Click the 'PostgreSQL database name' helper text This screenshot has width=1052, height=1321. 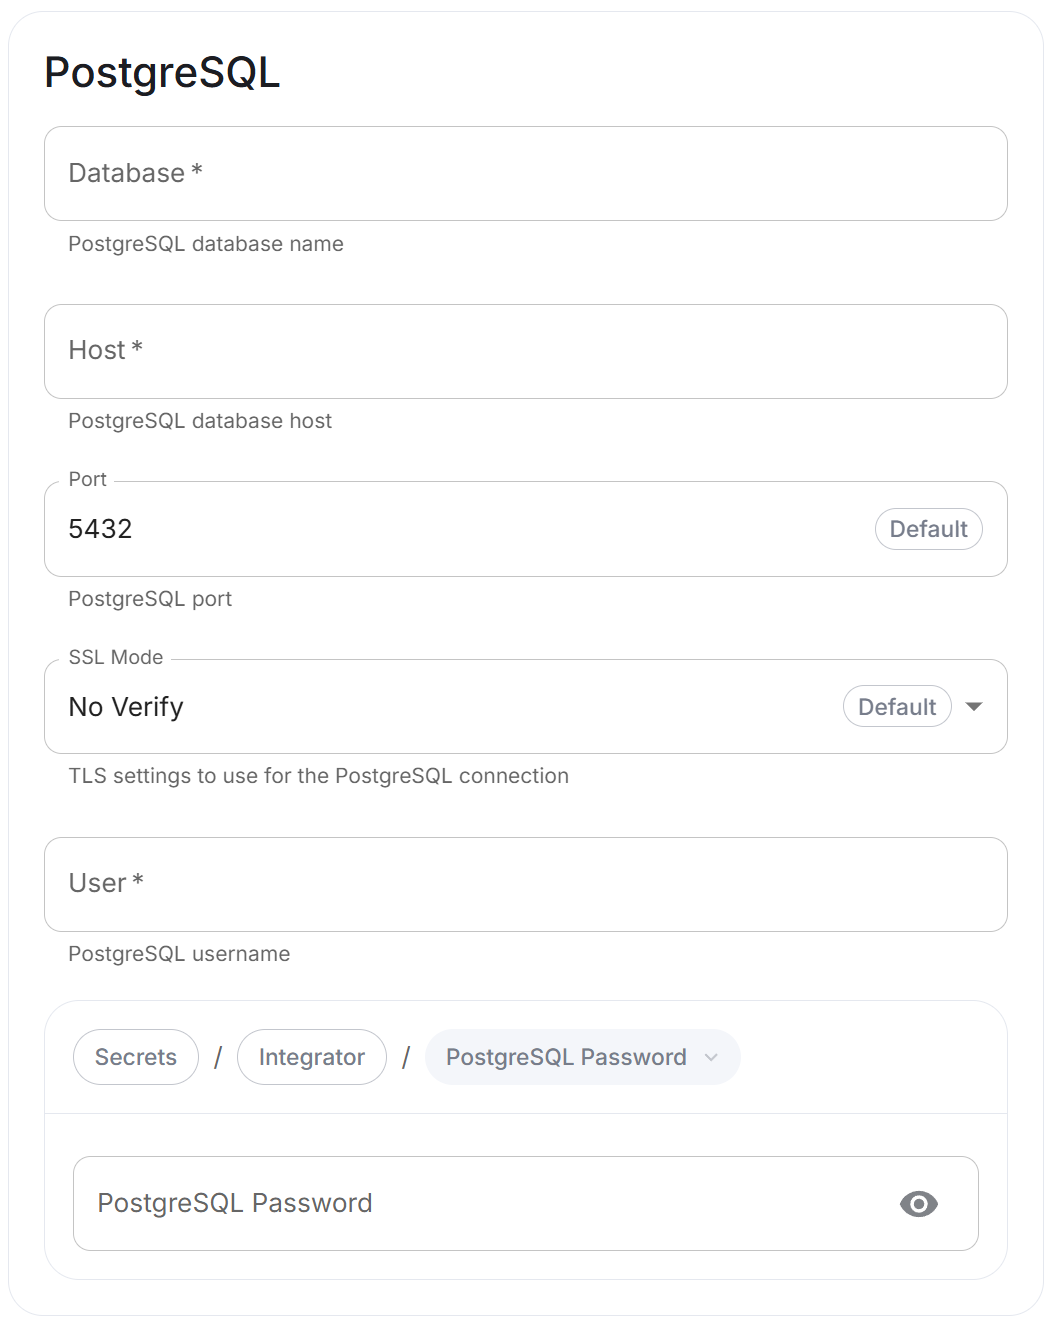206,244
